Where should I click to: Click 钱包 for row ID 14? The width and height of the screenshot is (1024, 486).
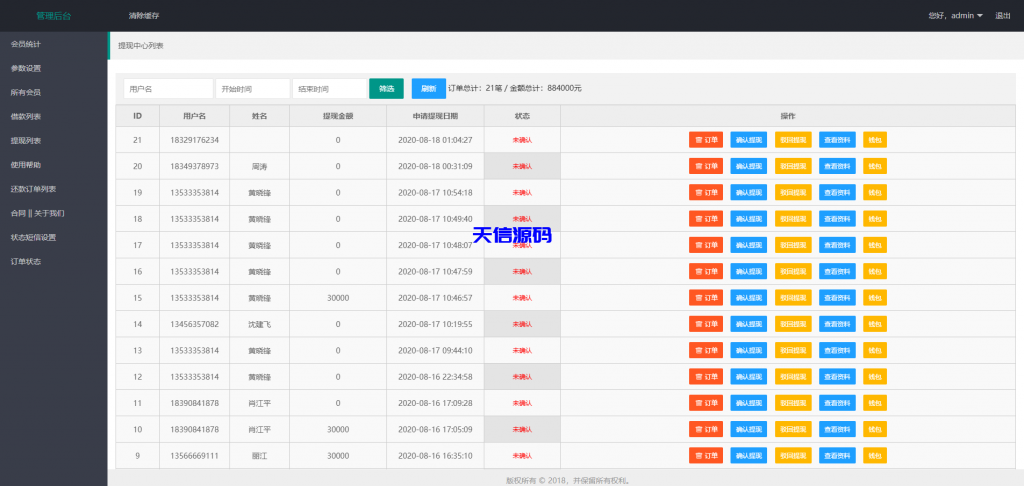875,324
